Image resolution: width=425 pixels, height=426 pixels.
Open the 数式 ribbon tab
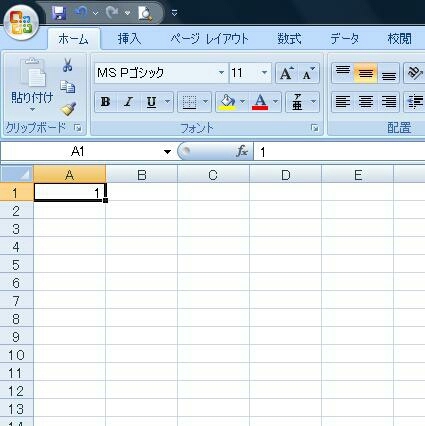tap(289, 39)
